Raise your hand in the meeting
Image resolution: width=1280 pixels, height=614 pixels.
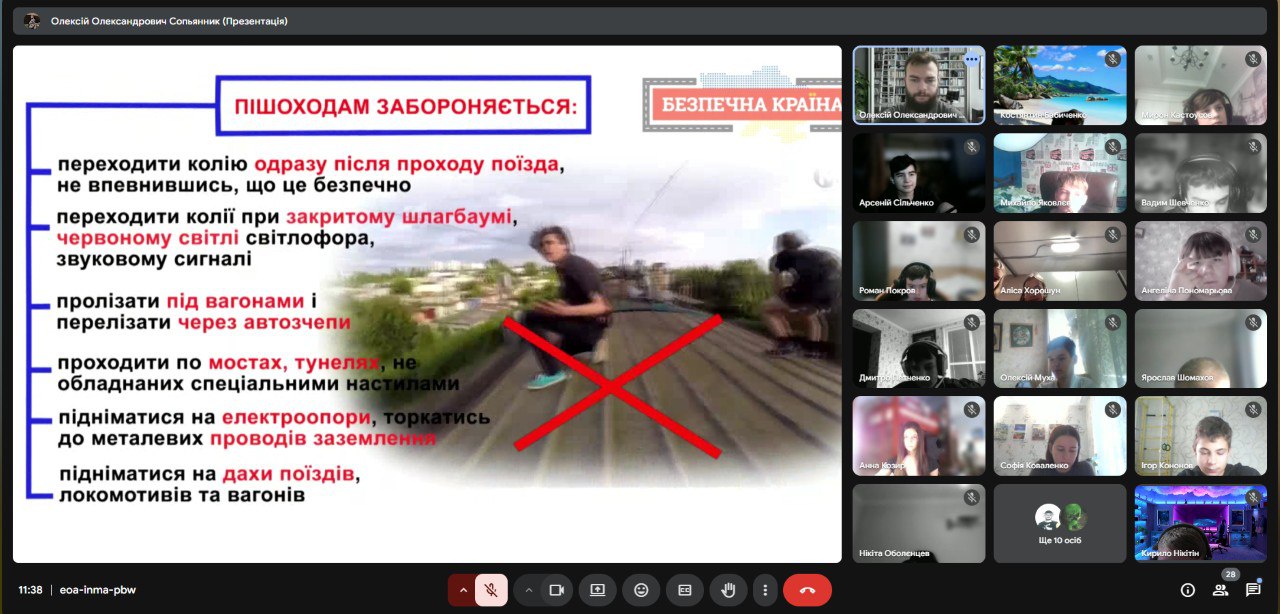729,590
